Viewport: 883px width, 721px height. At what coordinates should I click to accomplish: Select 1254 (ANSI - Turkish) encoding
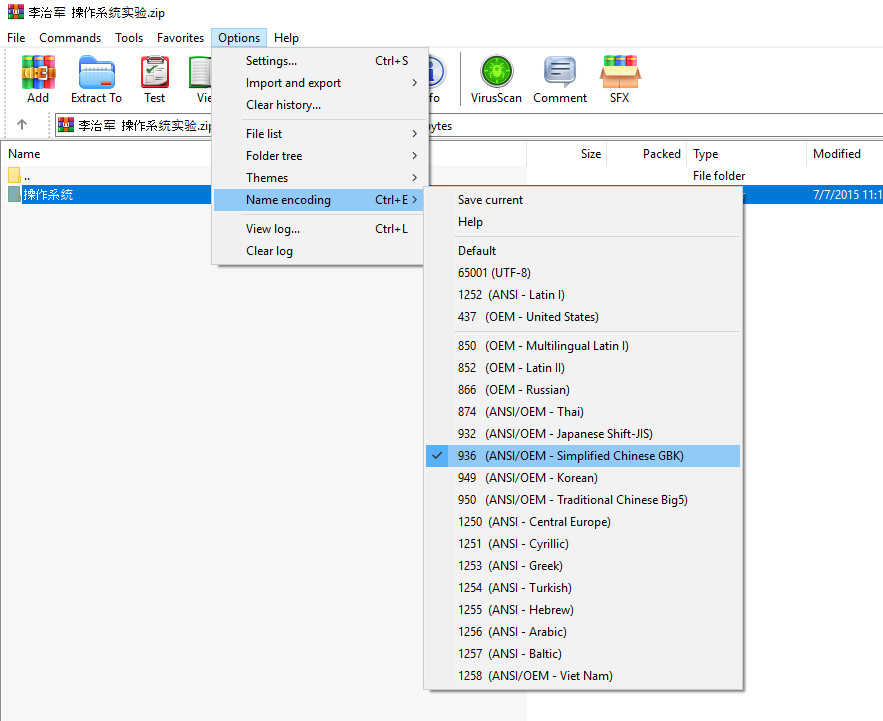point(583,588)
